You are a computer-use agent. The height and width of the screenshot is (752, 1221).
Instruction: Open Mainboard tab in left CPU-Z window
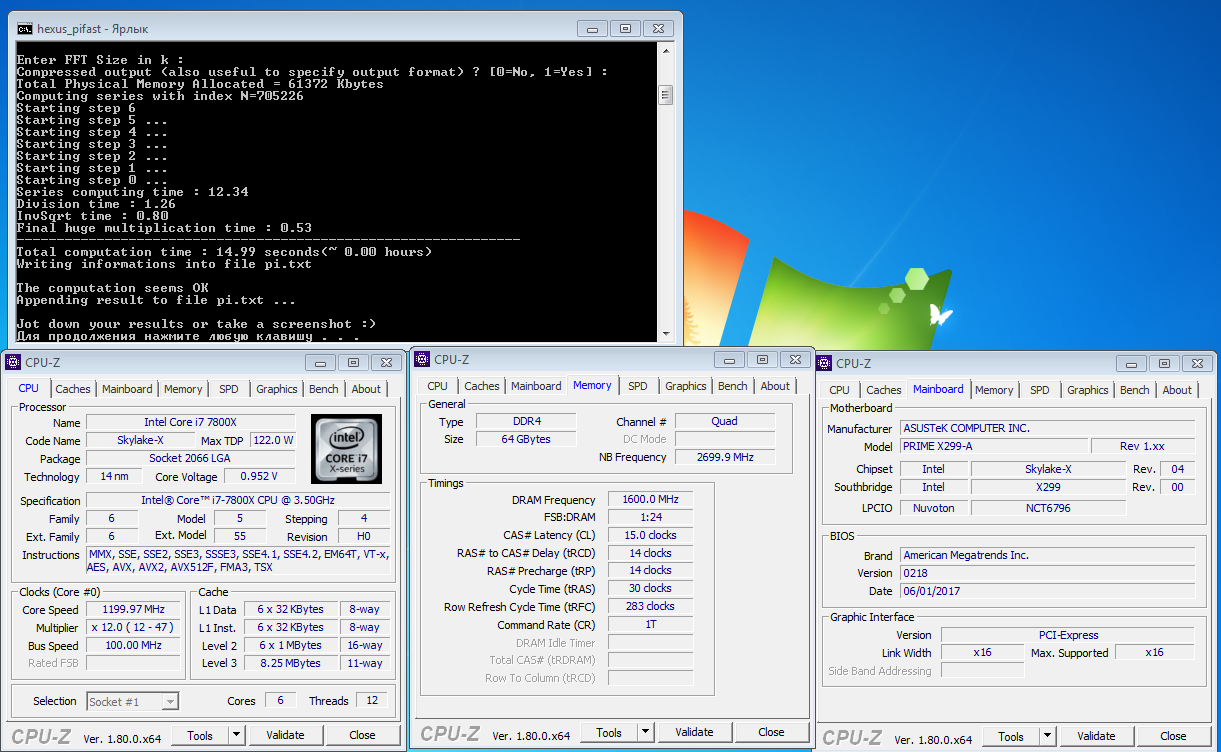(127, 389)
